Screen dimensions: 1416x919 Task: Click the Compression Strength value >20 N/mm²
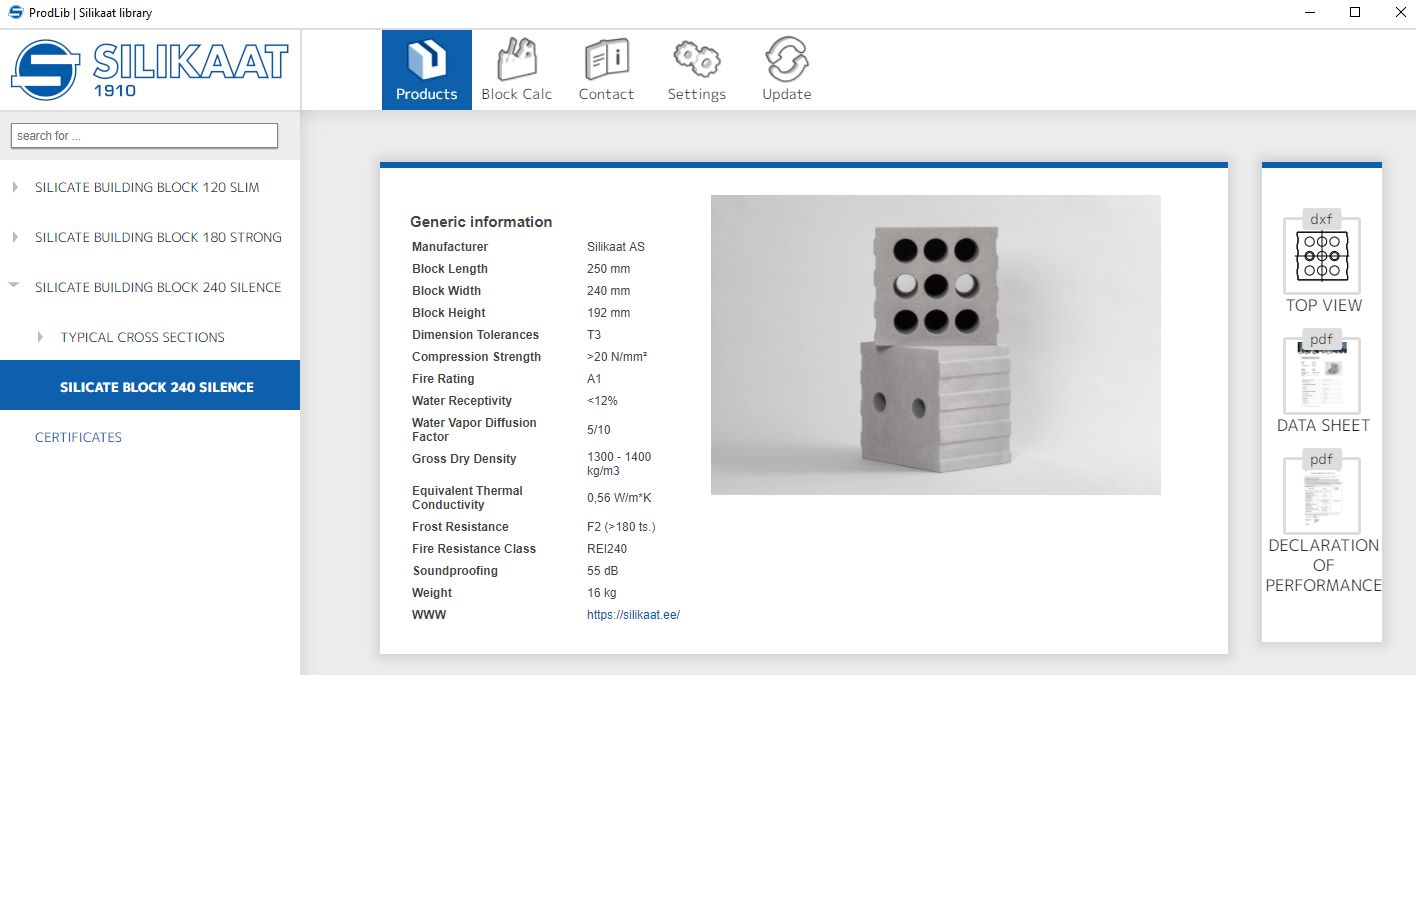[x=617, y=357]
